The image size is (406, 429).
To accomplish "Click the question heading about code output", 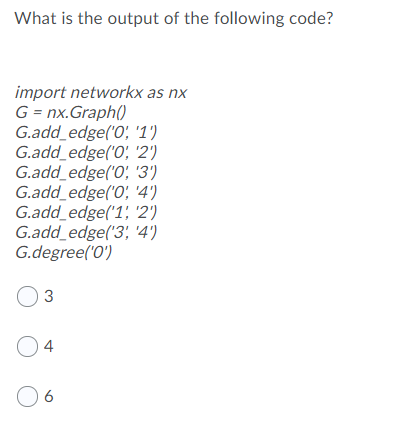I will coord(174,19).
